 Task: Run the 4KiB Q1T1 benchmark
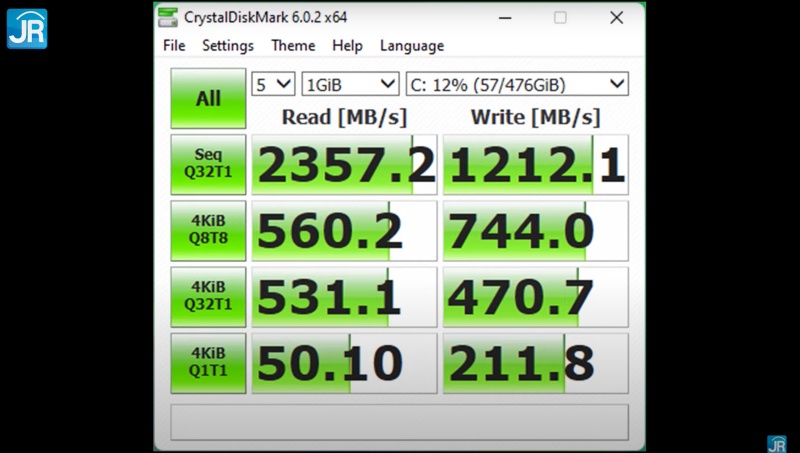pyautogui.click(x=208, y=362)
